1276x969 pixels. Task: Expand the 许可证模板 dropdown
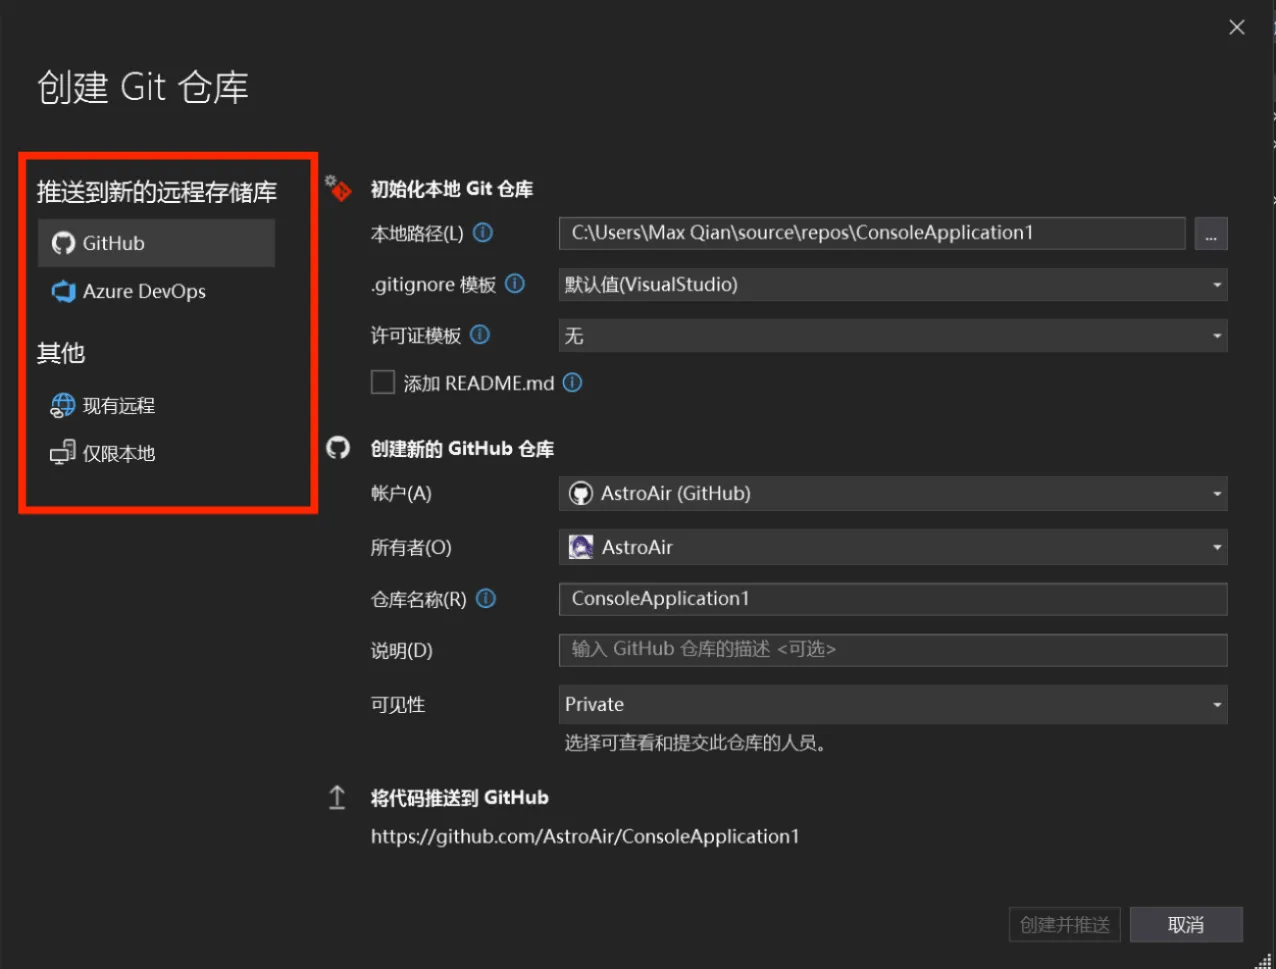pyautogui.click(x=892, y=336)
